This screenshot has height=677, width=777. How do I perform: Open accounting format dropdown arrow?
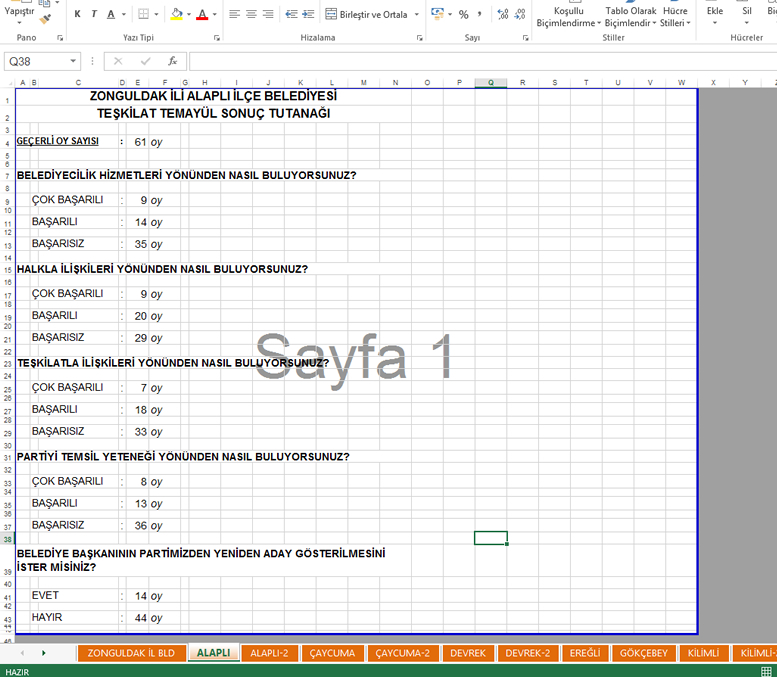click(450, 14)
